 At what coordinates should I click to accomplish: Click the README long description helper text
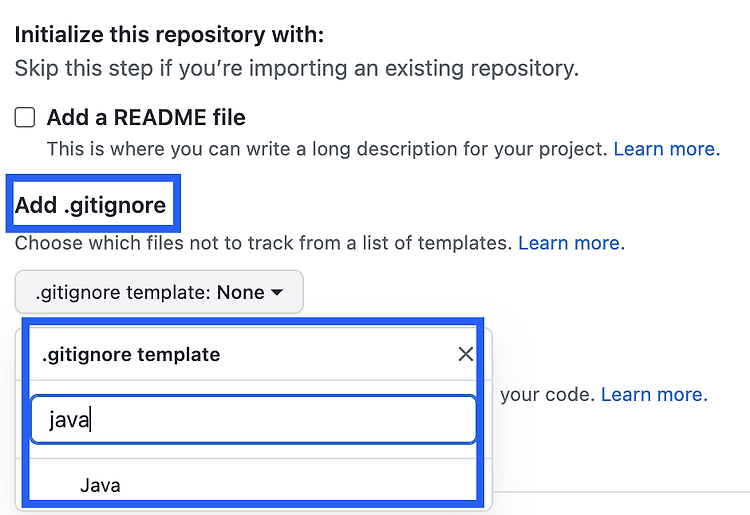[327, 149]
